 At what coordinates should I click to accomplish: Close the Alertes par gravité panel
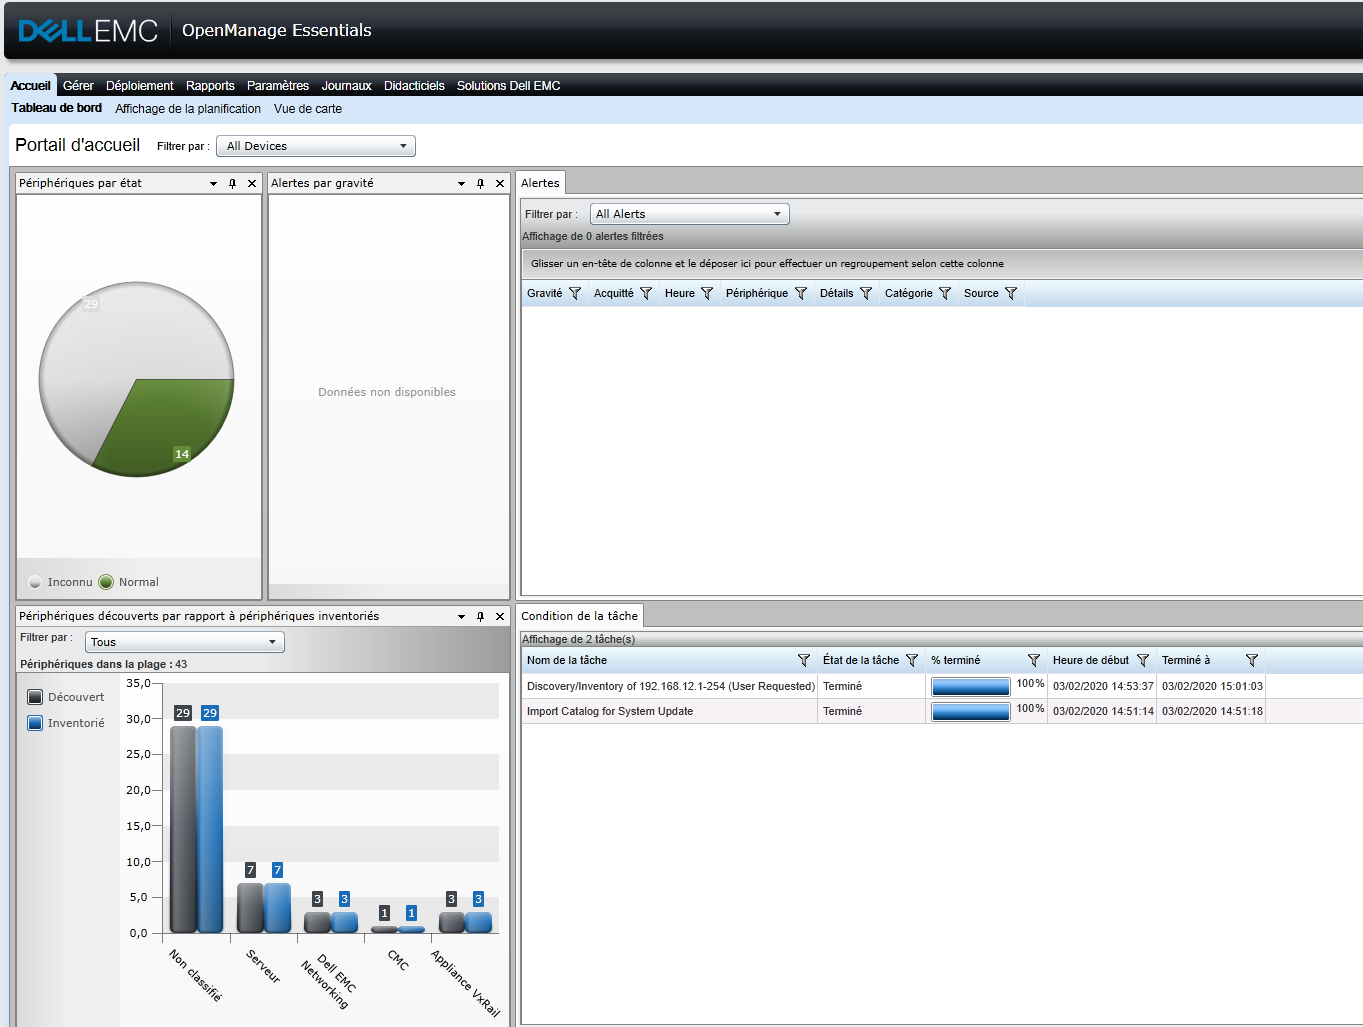(500, 183)
